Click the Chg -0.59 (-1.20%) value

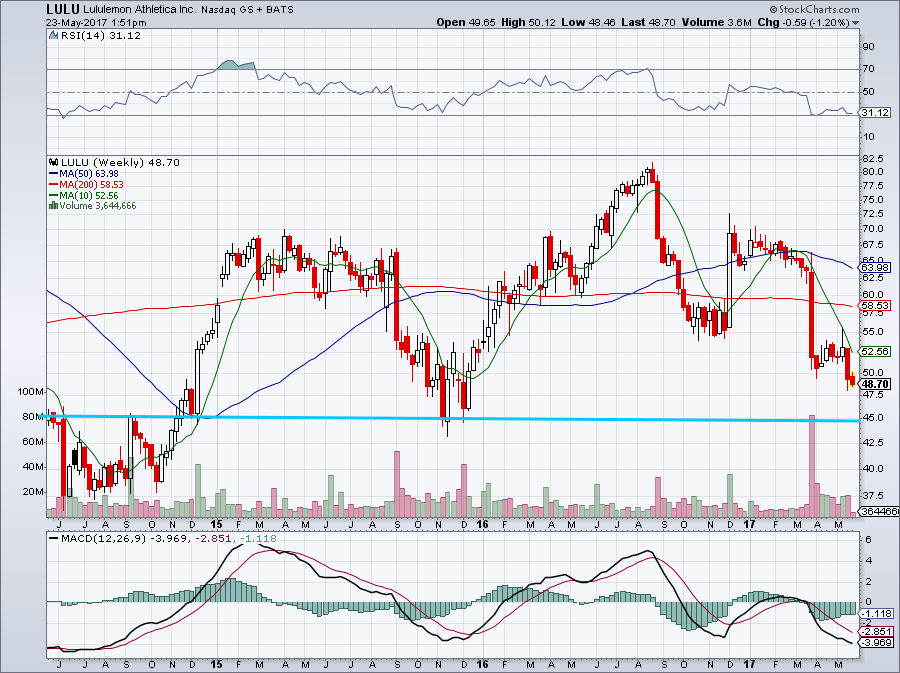(803, 22)
